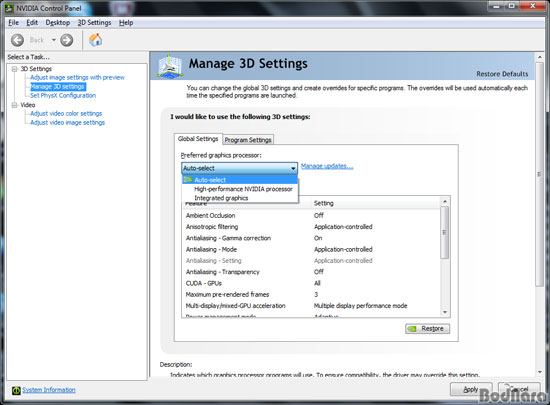Open Set PhysX Configuration task

(x=63, y=95)
